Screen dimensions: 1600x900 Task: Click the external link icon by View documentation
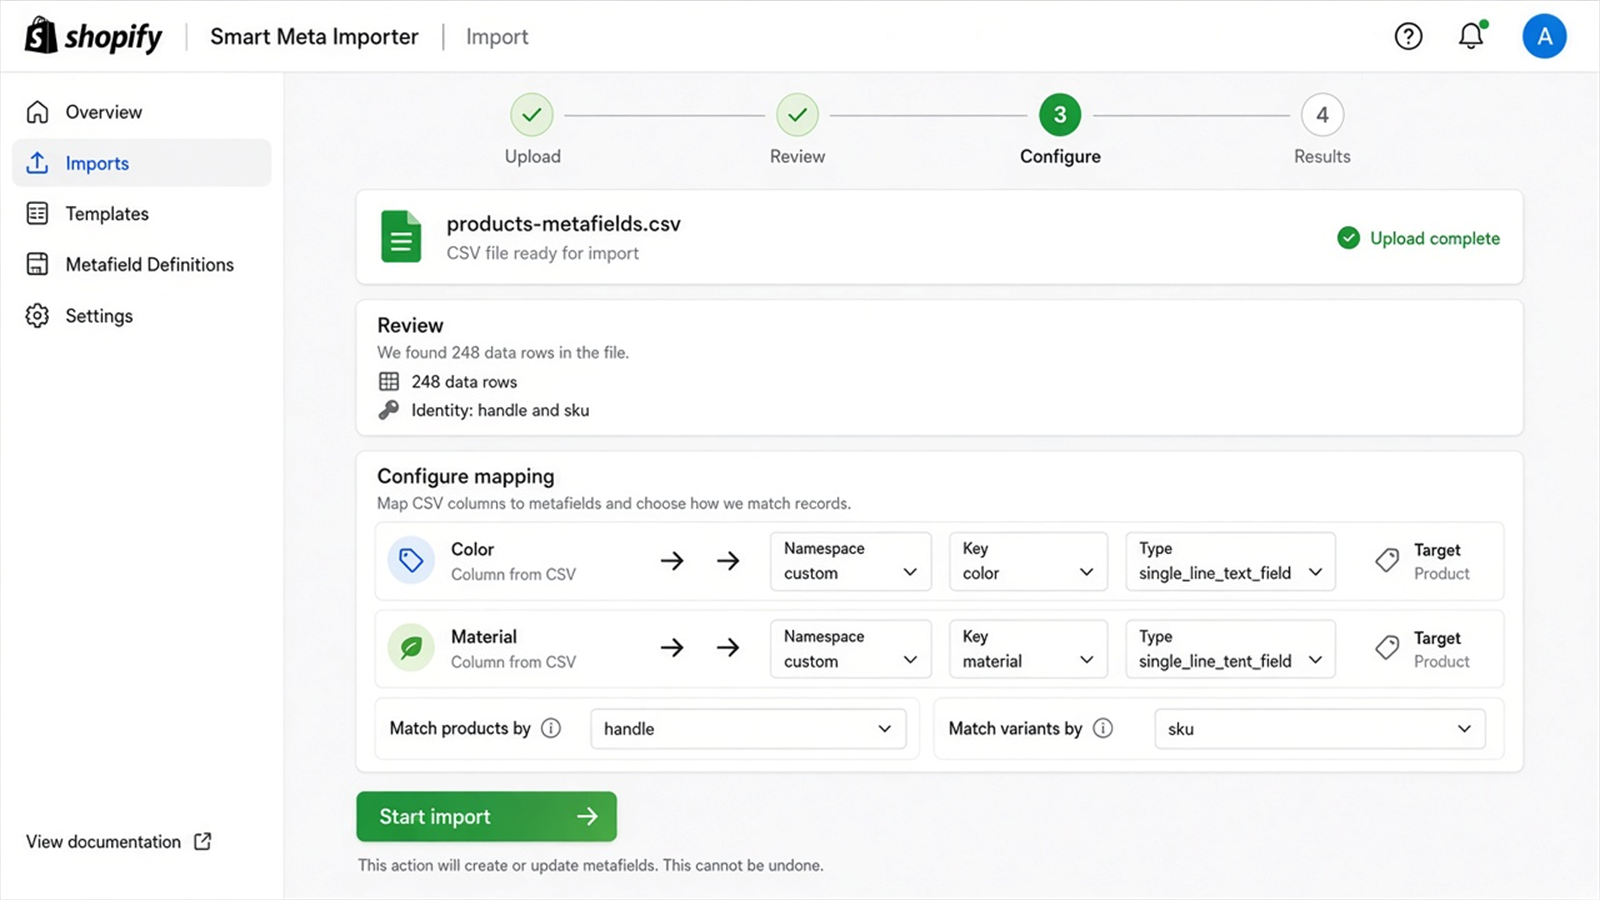pos(203,841)
